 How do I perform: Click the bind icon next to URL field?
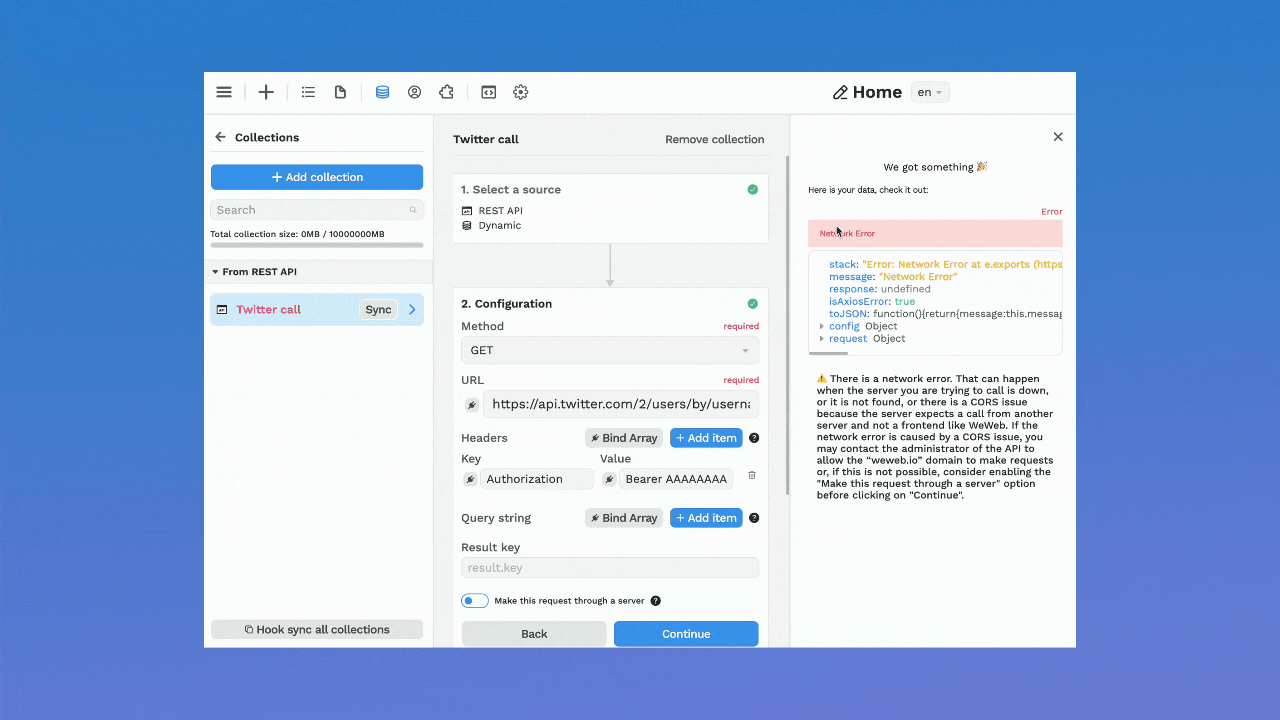(x=471, y=404)
